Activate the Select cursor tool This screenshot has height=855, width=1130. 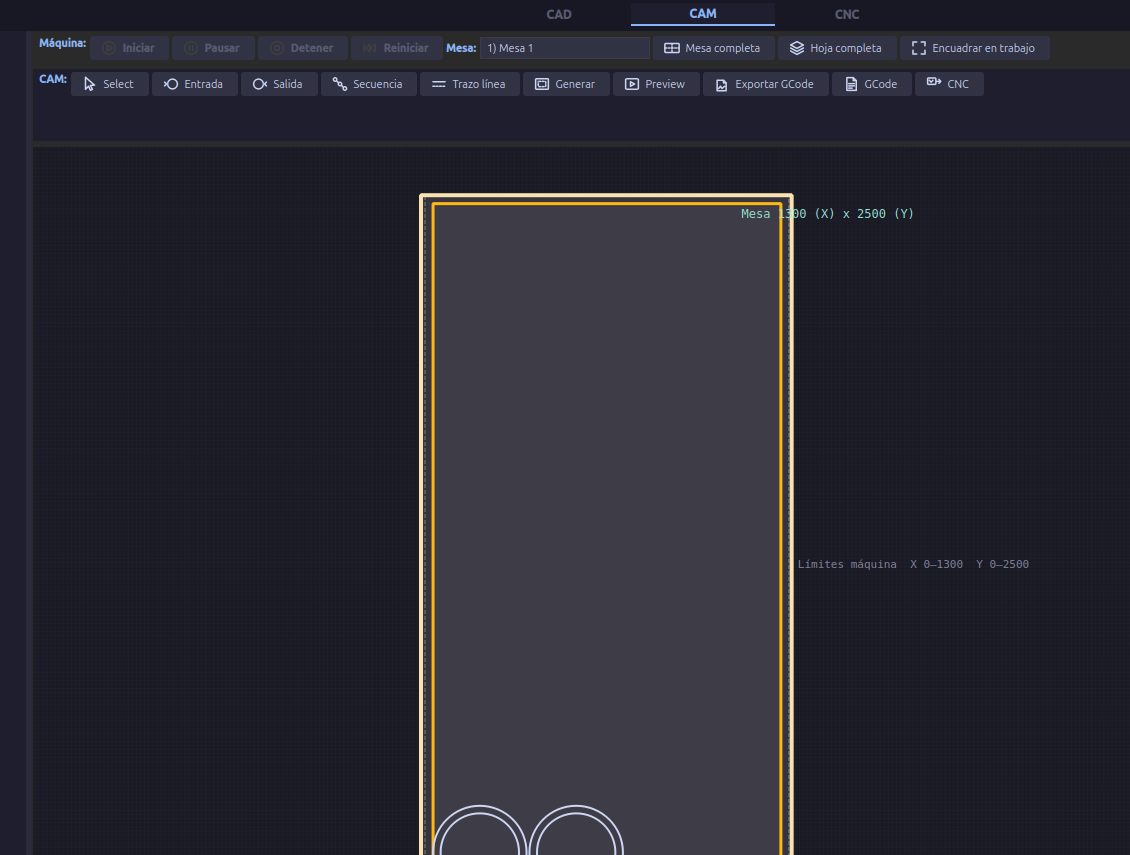pyautogui.click(x=110, y=84)
